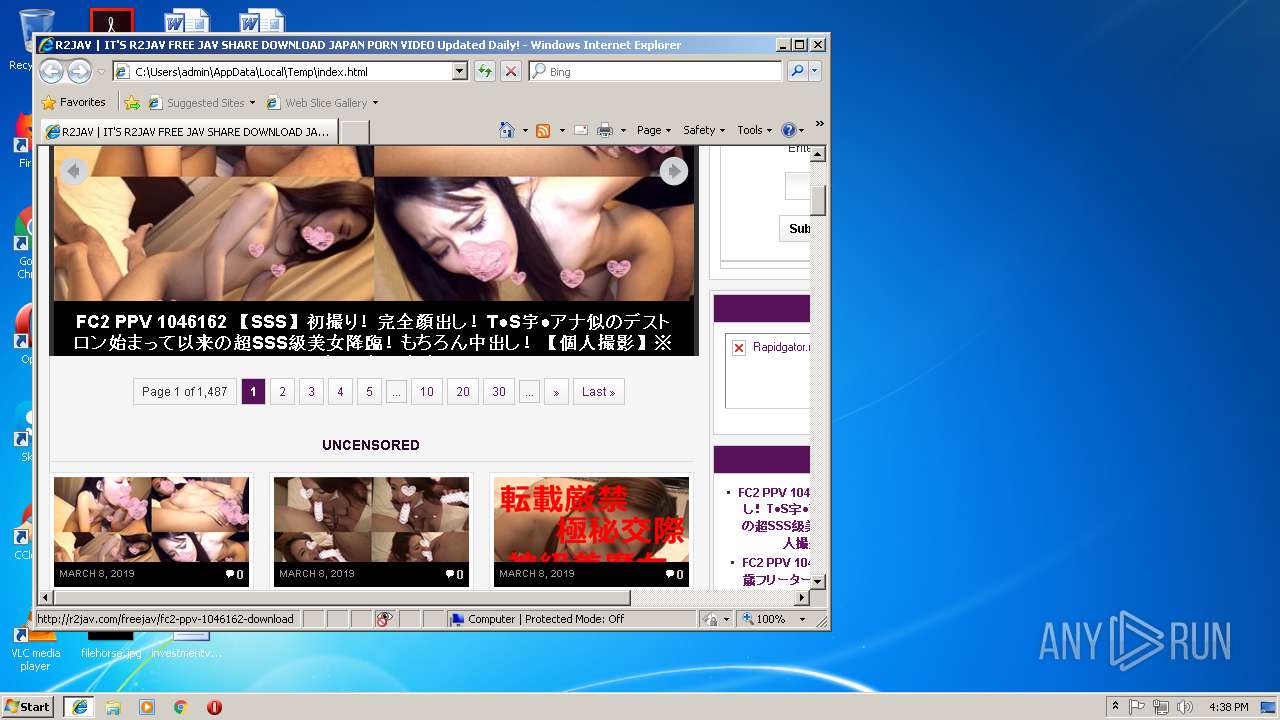This screenshot has width=1280, height=720.
Task: Click the network tray icon
Action: [x=1161, y=707]
